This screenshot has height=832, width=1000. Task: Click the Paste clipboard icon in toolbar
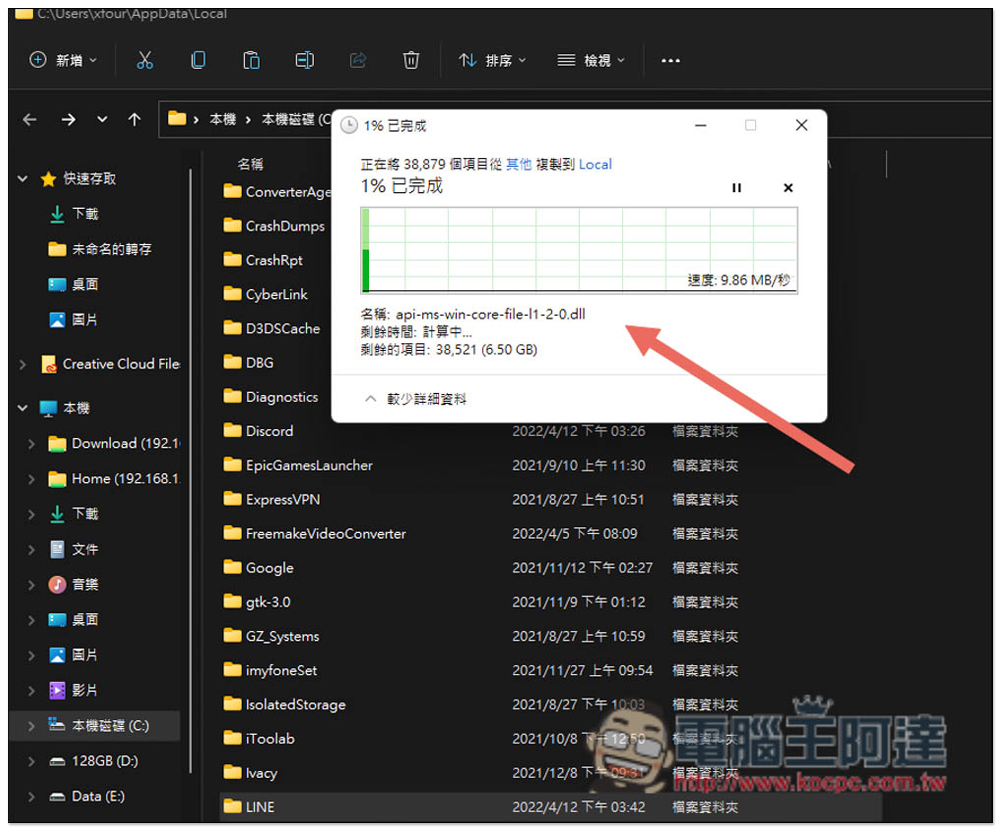tap(251, 61)
